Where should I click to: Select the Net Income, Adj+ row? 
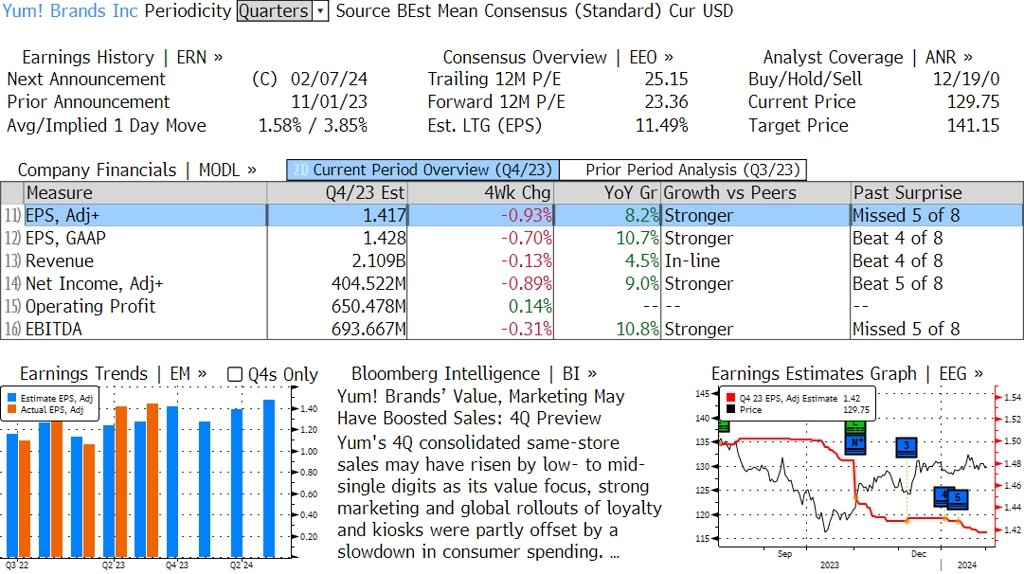512,284
